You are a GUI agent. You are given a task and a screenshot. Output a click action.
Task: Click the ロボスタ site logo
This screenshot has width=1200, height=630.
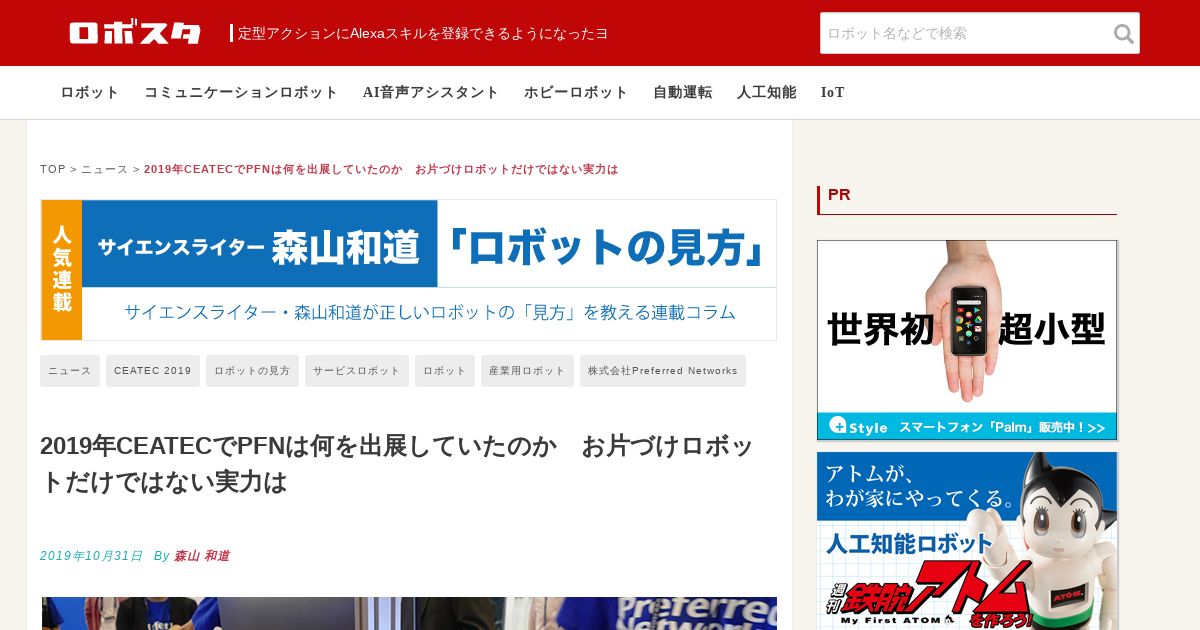[x=135, y=33]
